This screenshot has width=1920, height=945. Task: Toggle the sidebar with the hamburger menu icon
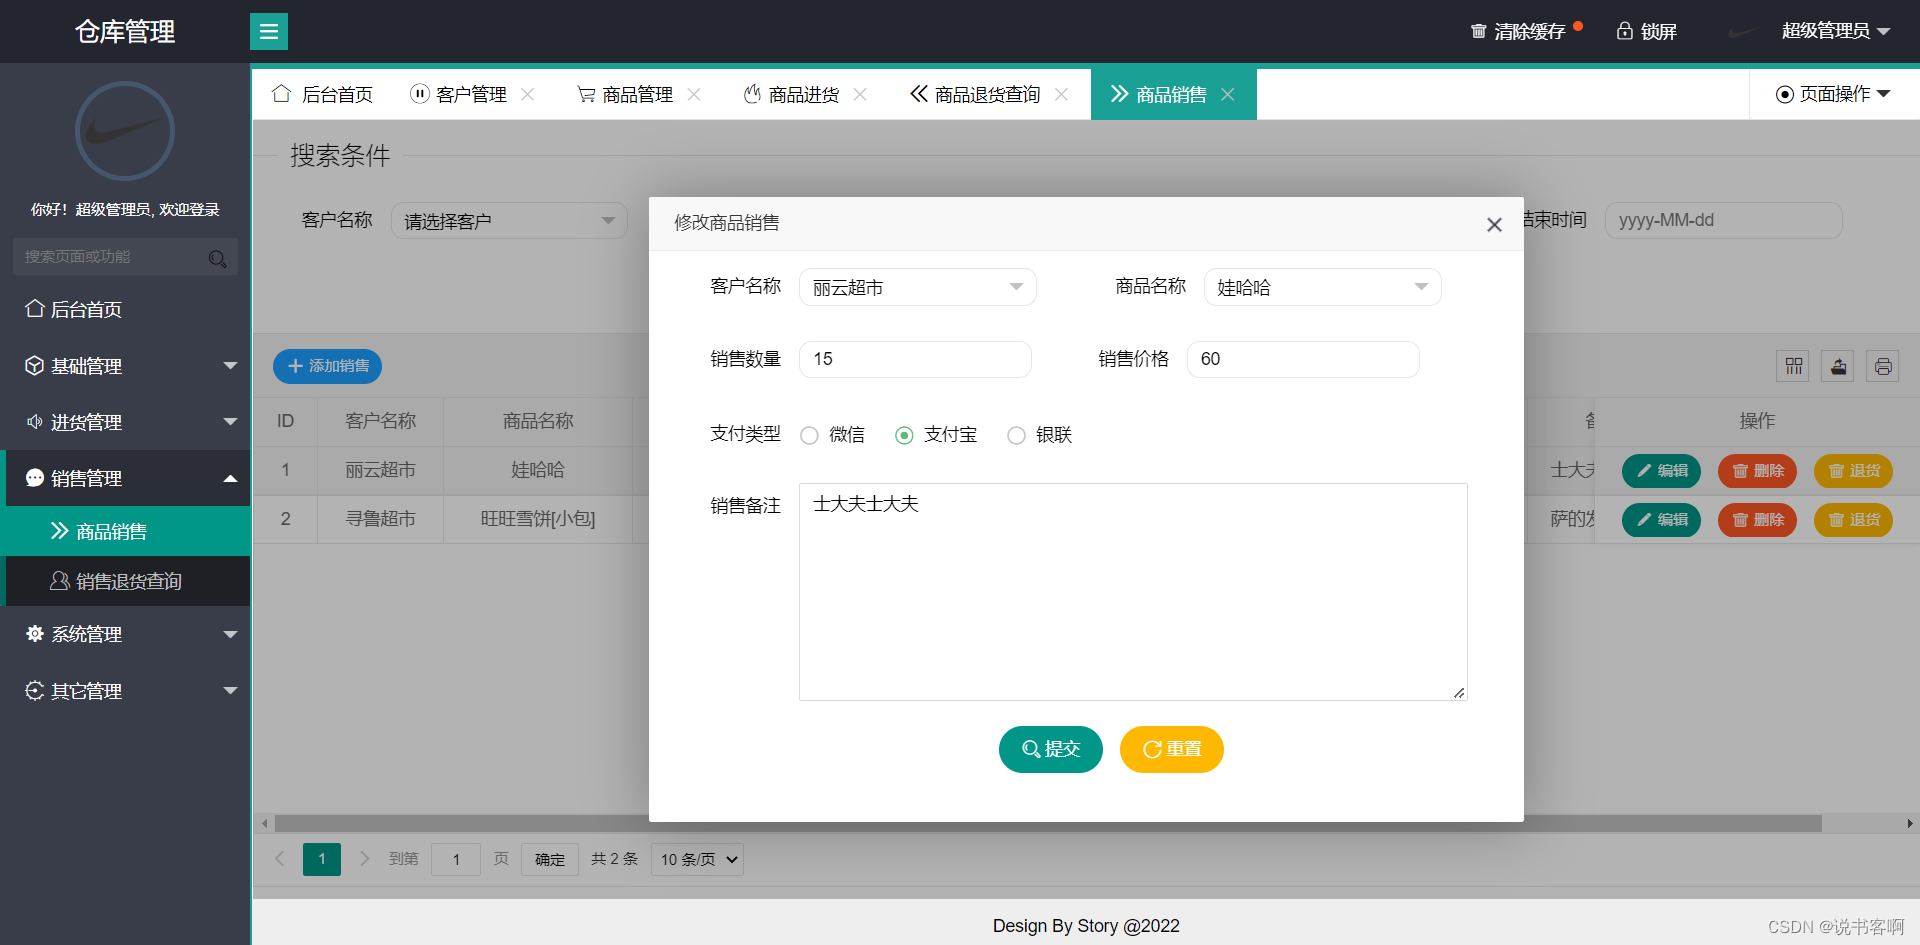tap(268, 31)
